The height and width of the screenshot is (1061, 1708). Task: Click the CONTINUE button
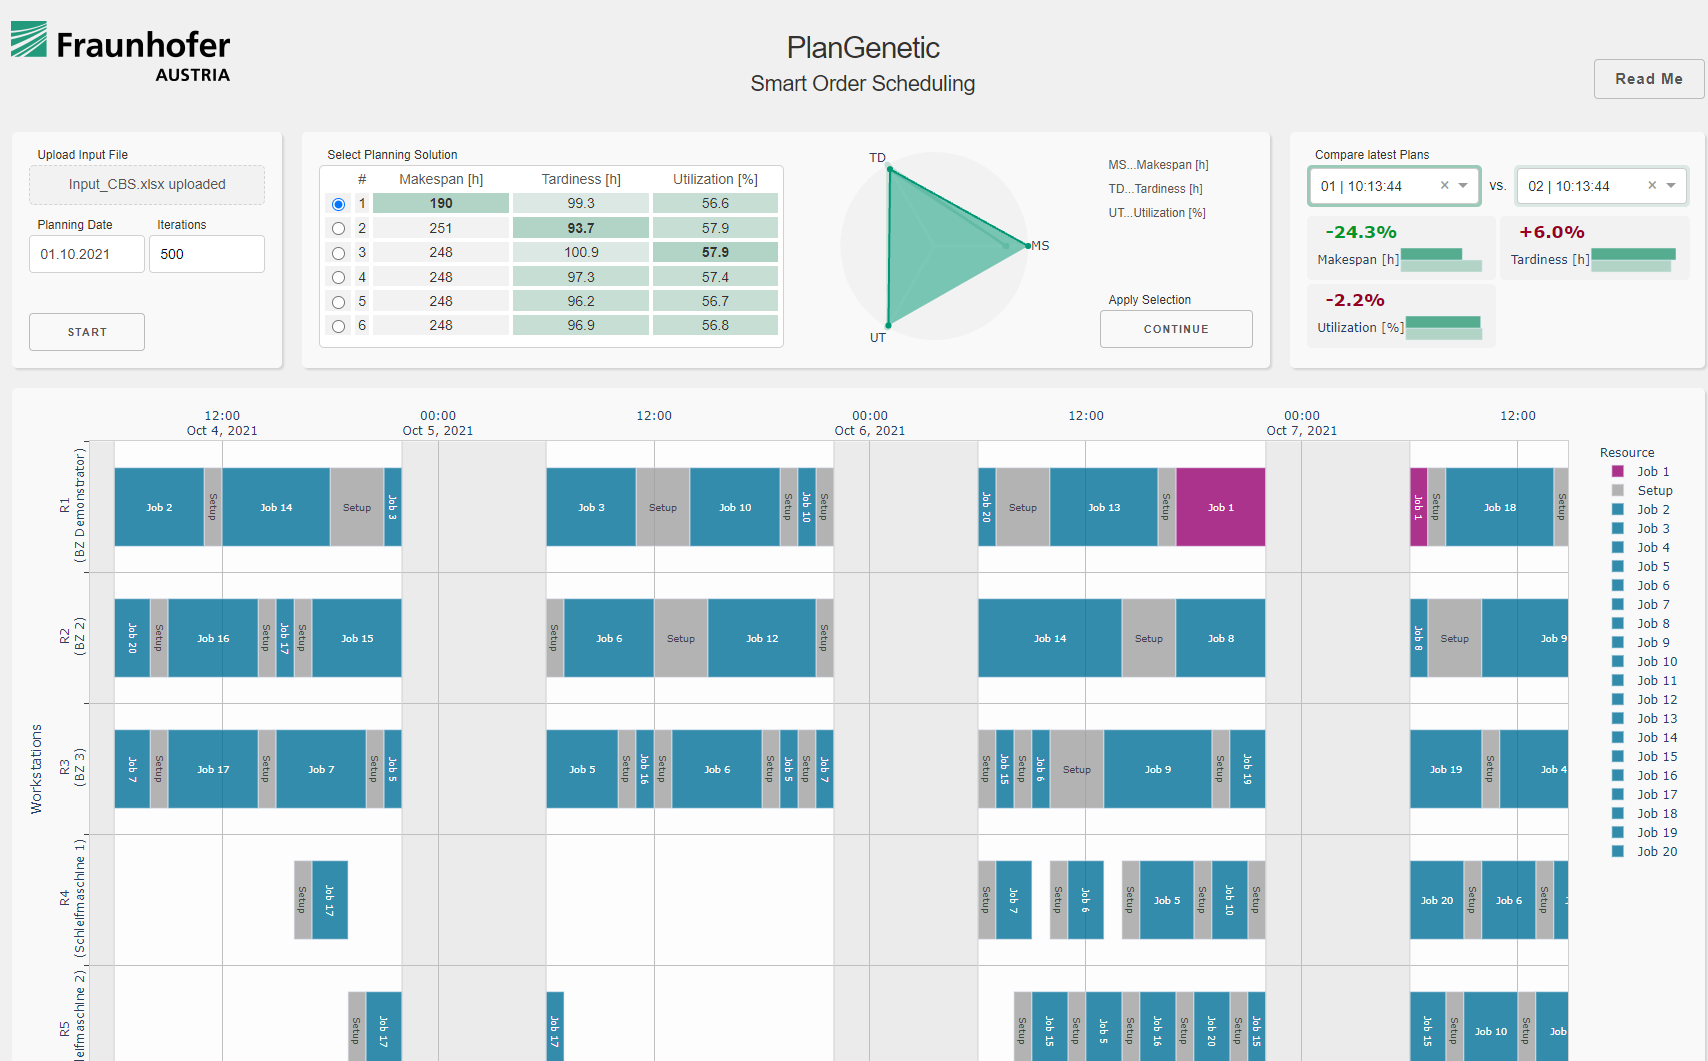pos(1176,329)
